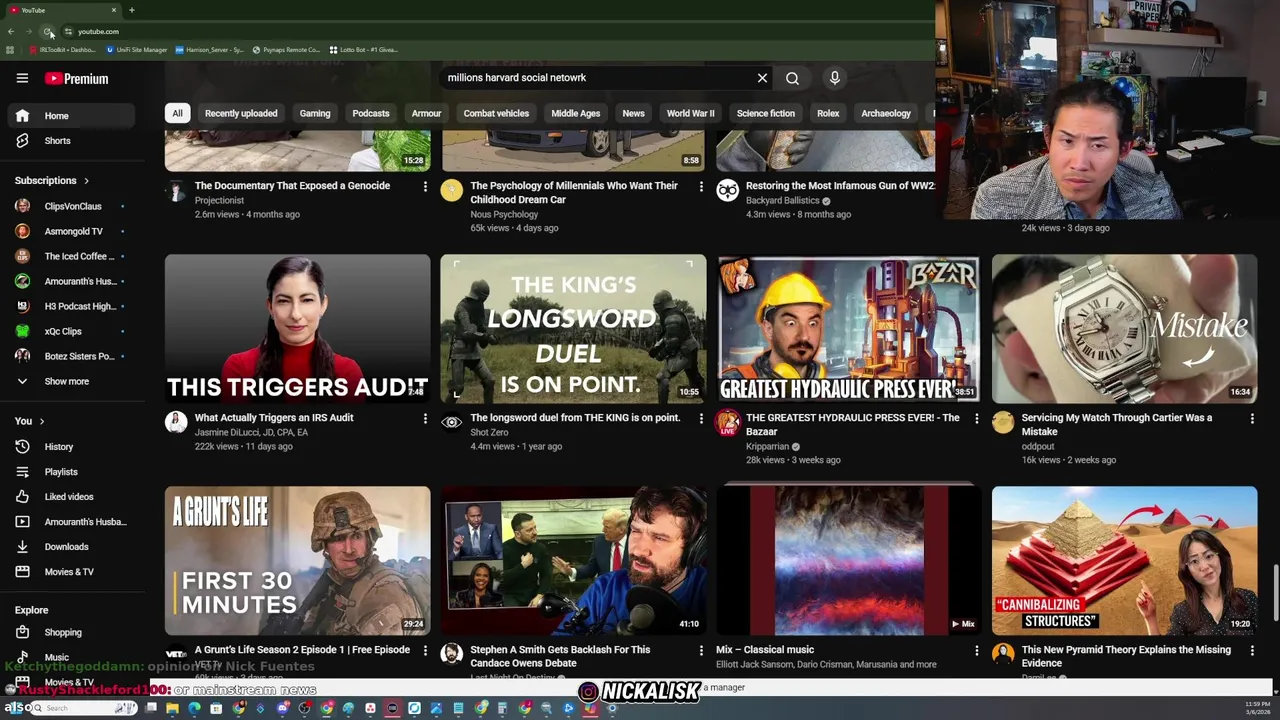Open options for A Grunt's Life video
The image size is (1280, 720).
tap(425, 651)
